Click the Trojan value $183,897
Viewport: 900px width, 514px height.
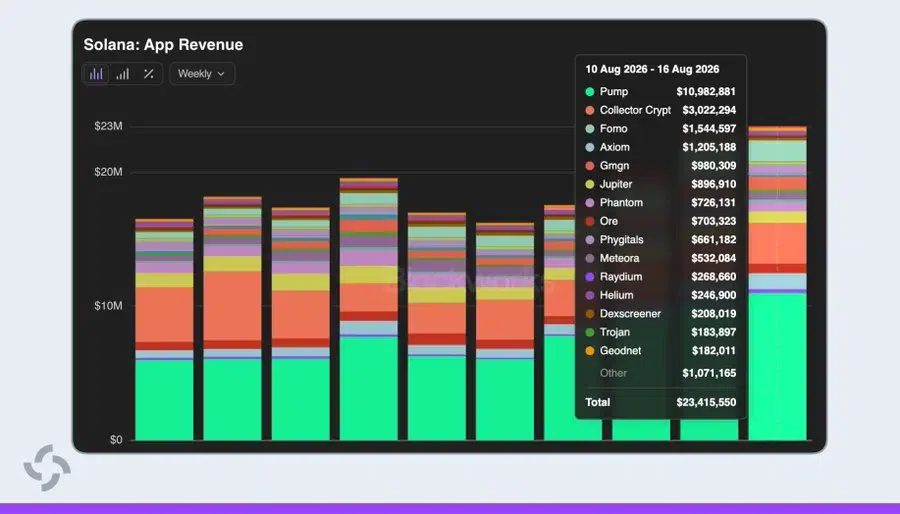713,332
